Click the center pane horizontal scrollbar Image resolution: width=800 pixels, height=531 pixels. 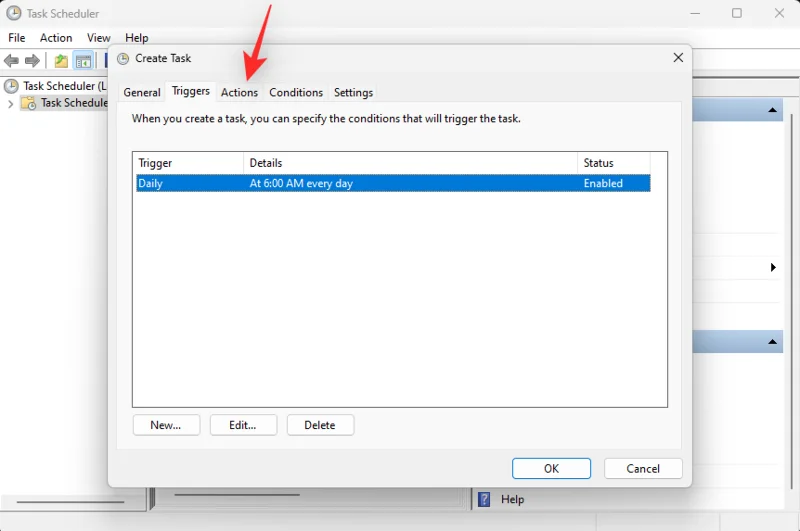pos(237,495)
